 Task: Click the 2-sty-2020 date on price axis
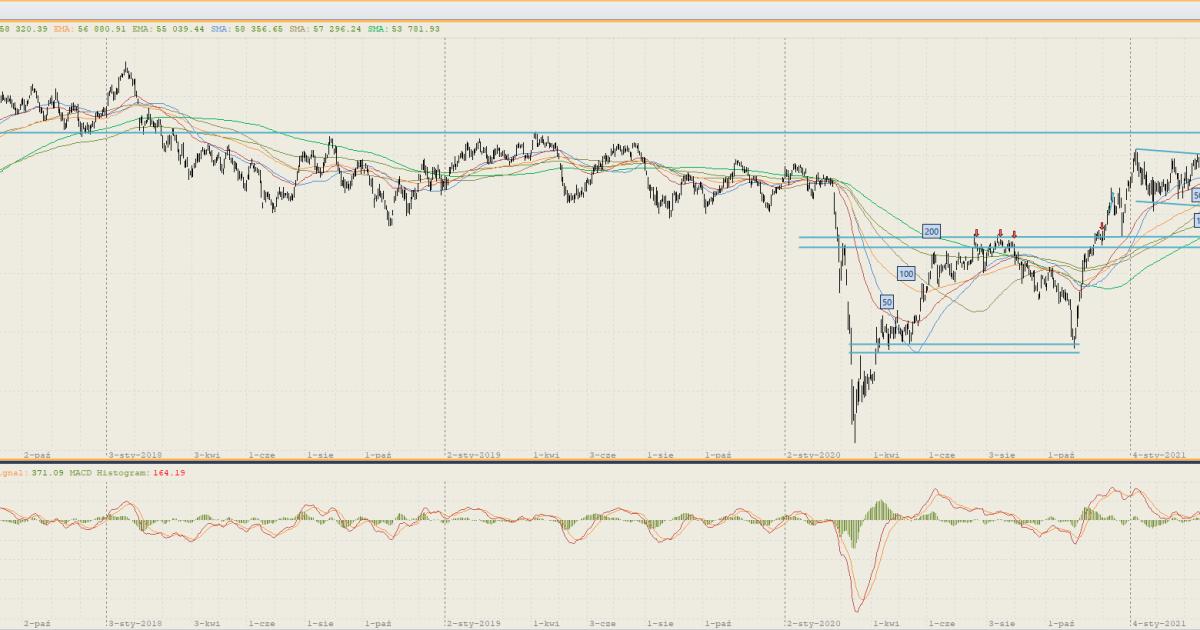click(x=813, y=455)
